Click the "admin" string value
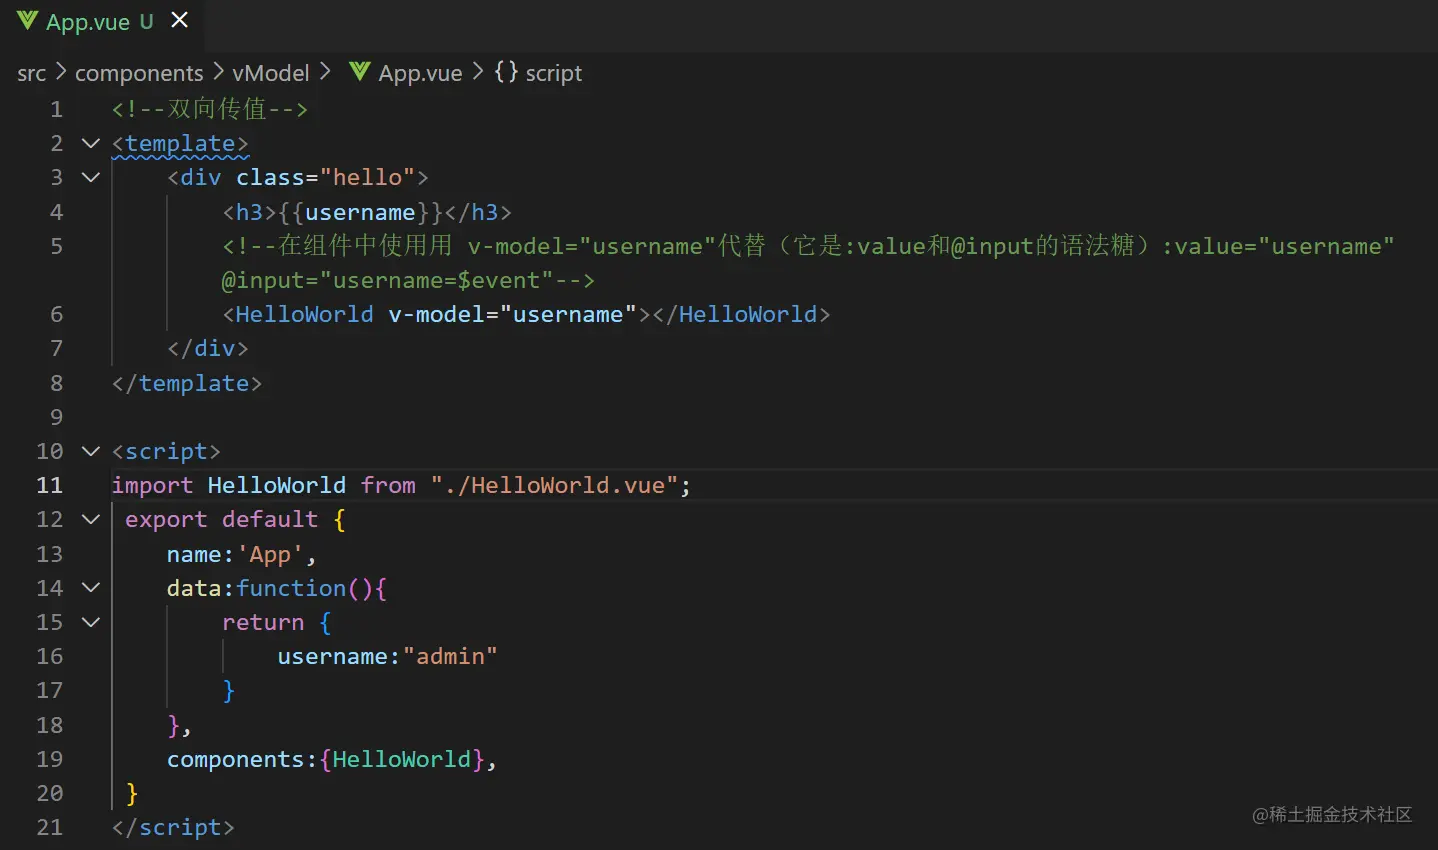This screenshot has height=850, width=1438. (x=450, y=656)
